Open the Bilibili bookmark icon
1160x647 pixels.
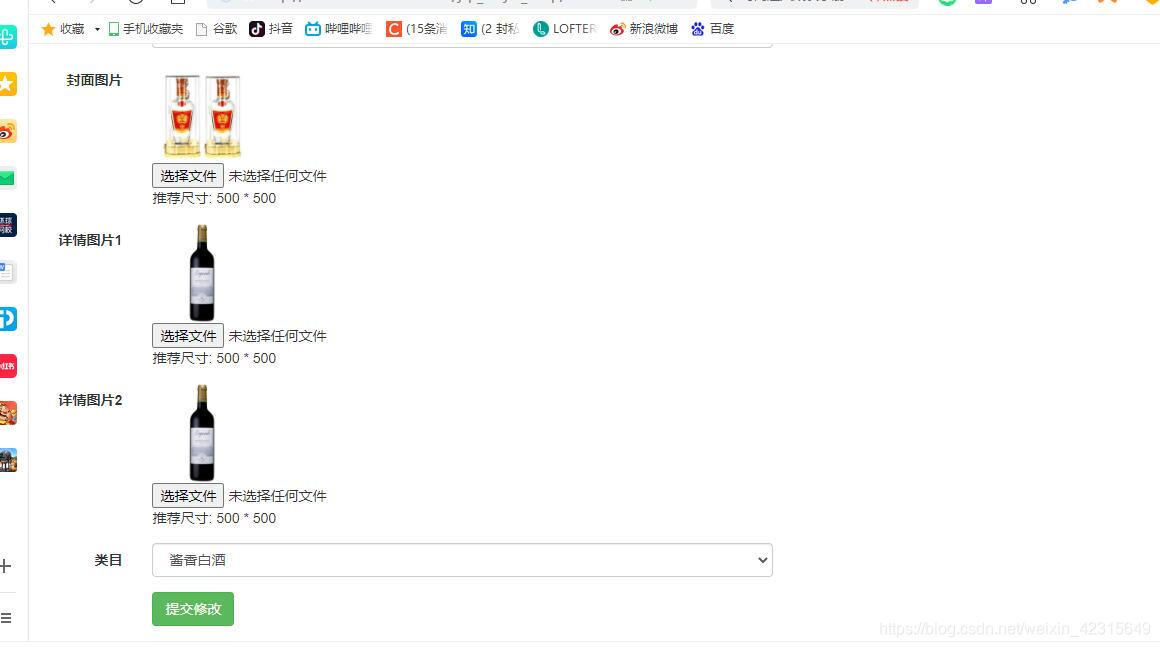pos(313,29)
